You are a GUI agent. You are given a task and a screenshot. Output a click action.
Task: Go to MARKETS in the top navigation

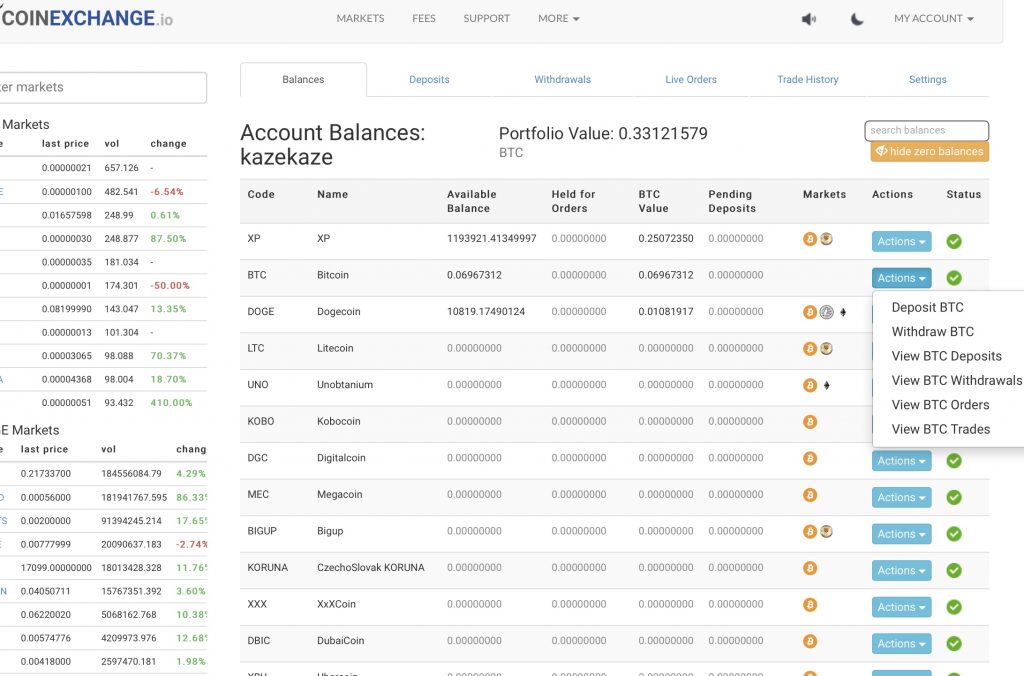click(x=360, y=19)
